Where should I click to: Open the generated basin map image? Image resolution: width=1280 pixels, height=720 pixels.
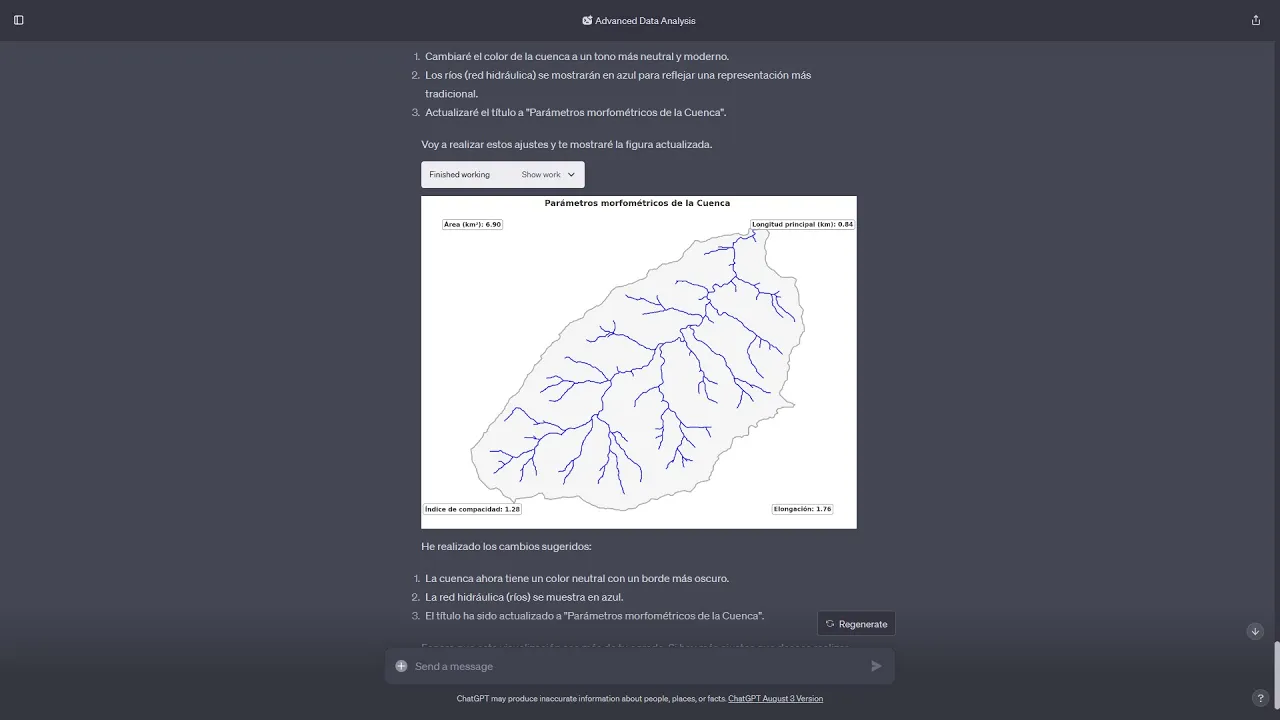tap(639, 362)
